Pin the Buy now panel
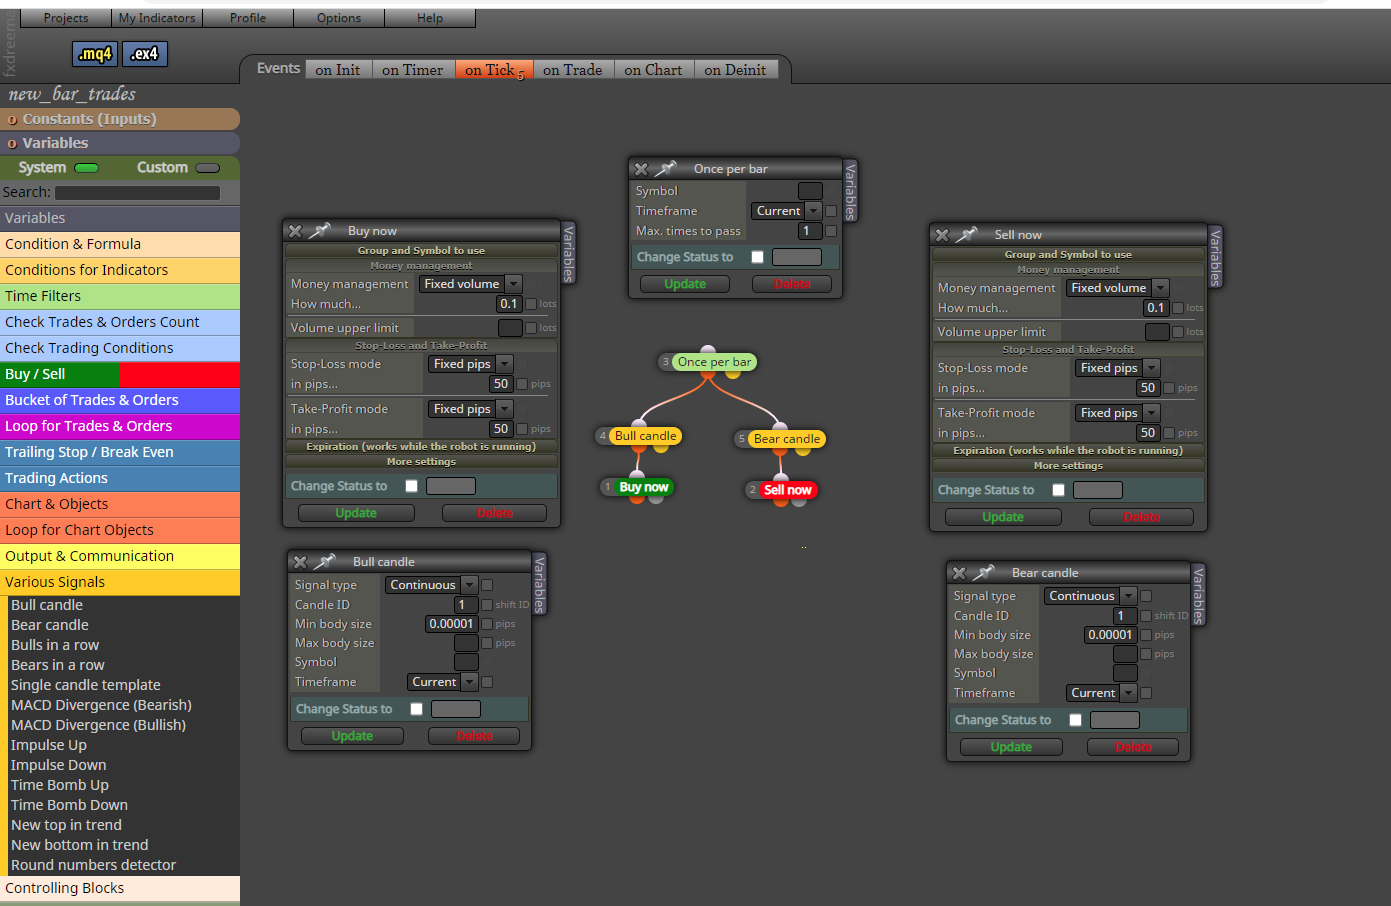The image size is (1391, 906). click(320, 231)
